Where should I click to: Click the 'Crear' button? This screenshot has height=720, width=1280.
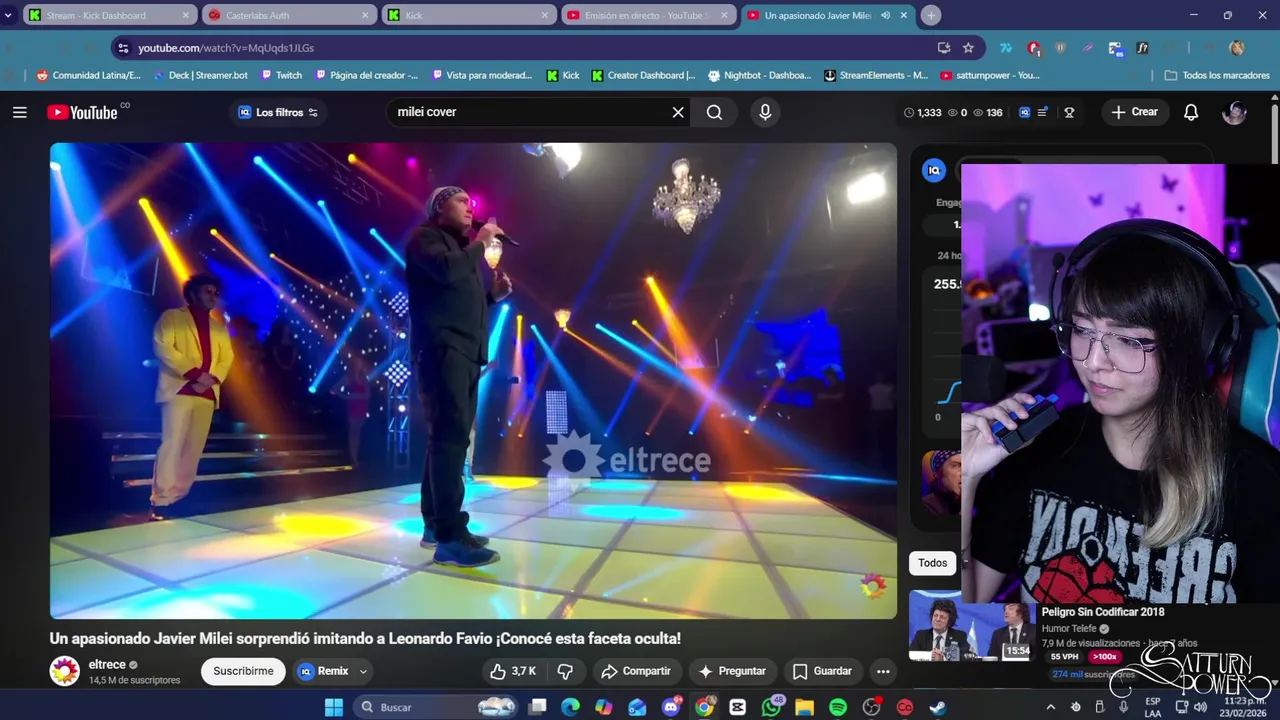(1134, 112)
